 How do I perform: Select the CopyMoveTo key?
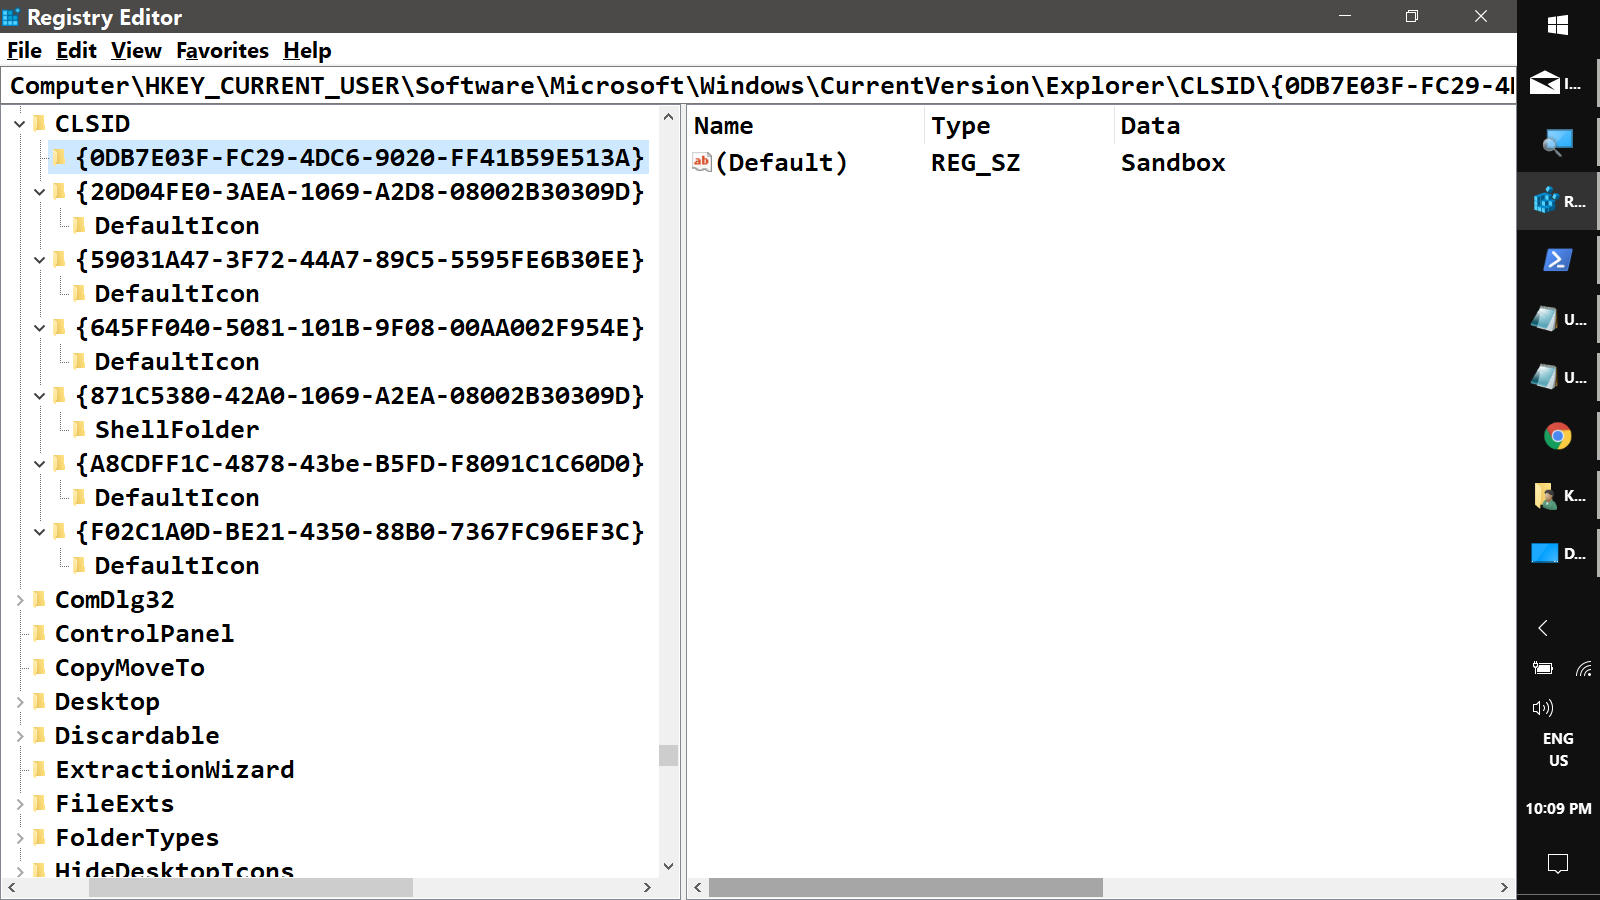click(x=130, y=668)
